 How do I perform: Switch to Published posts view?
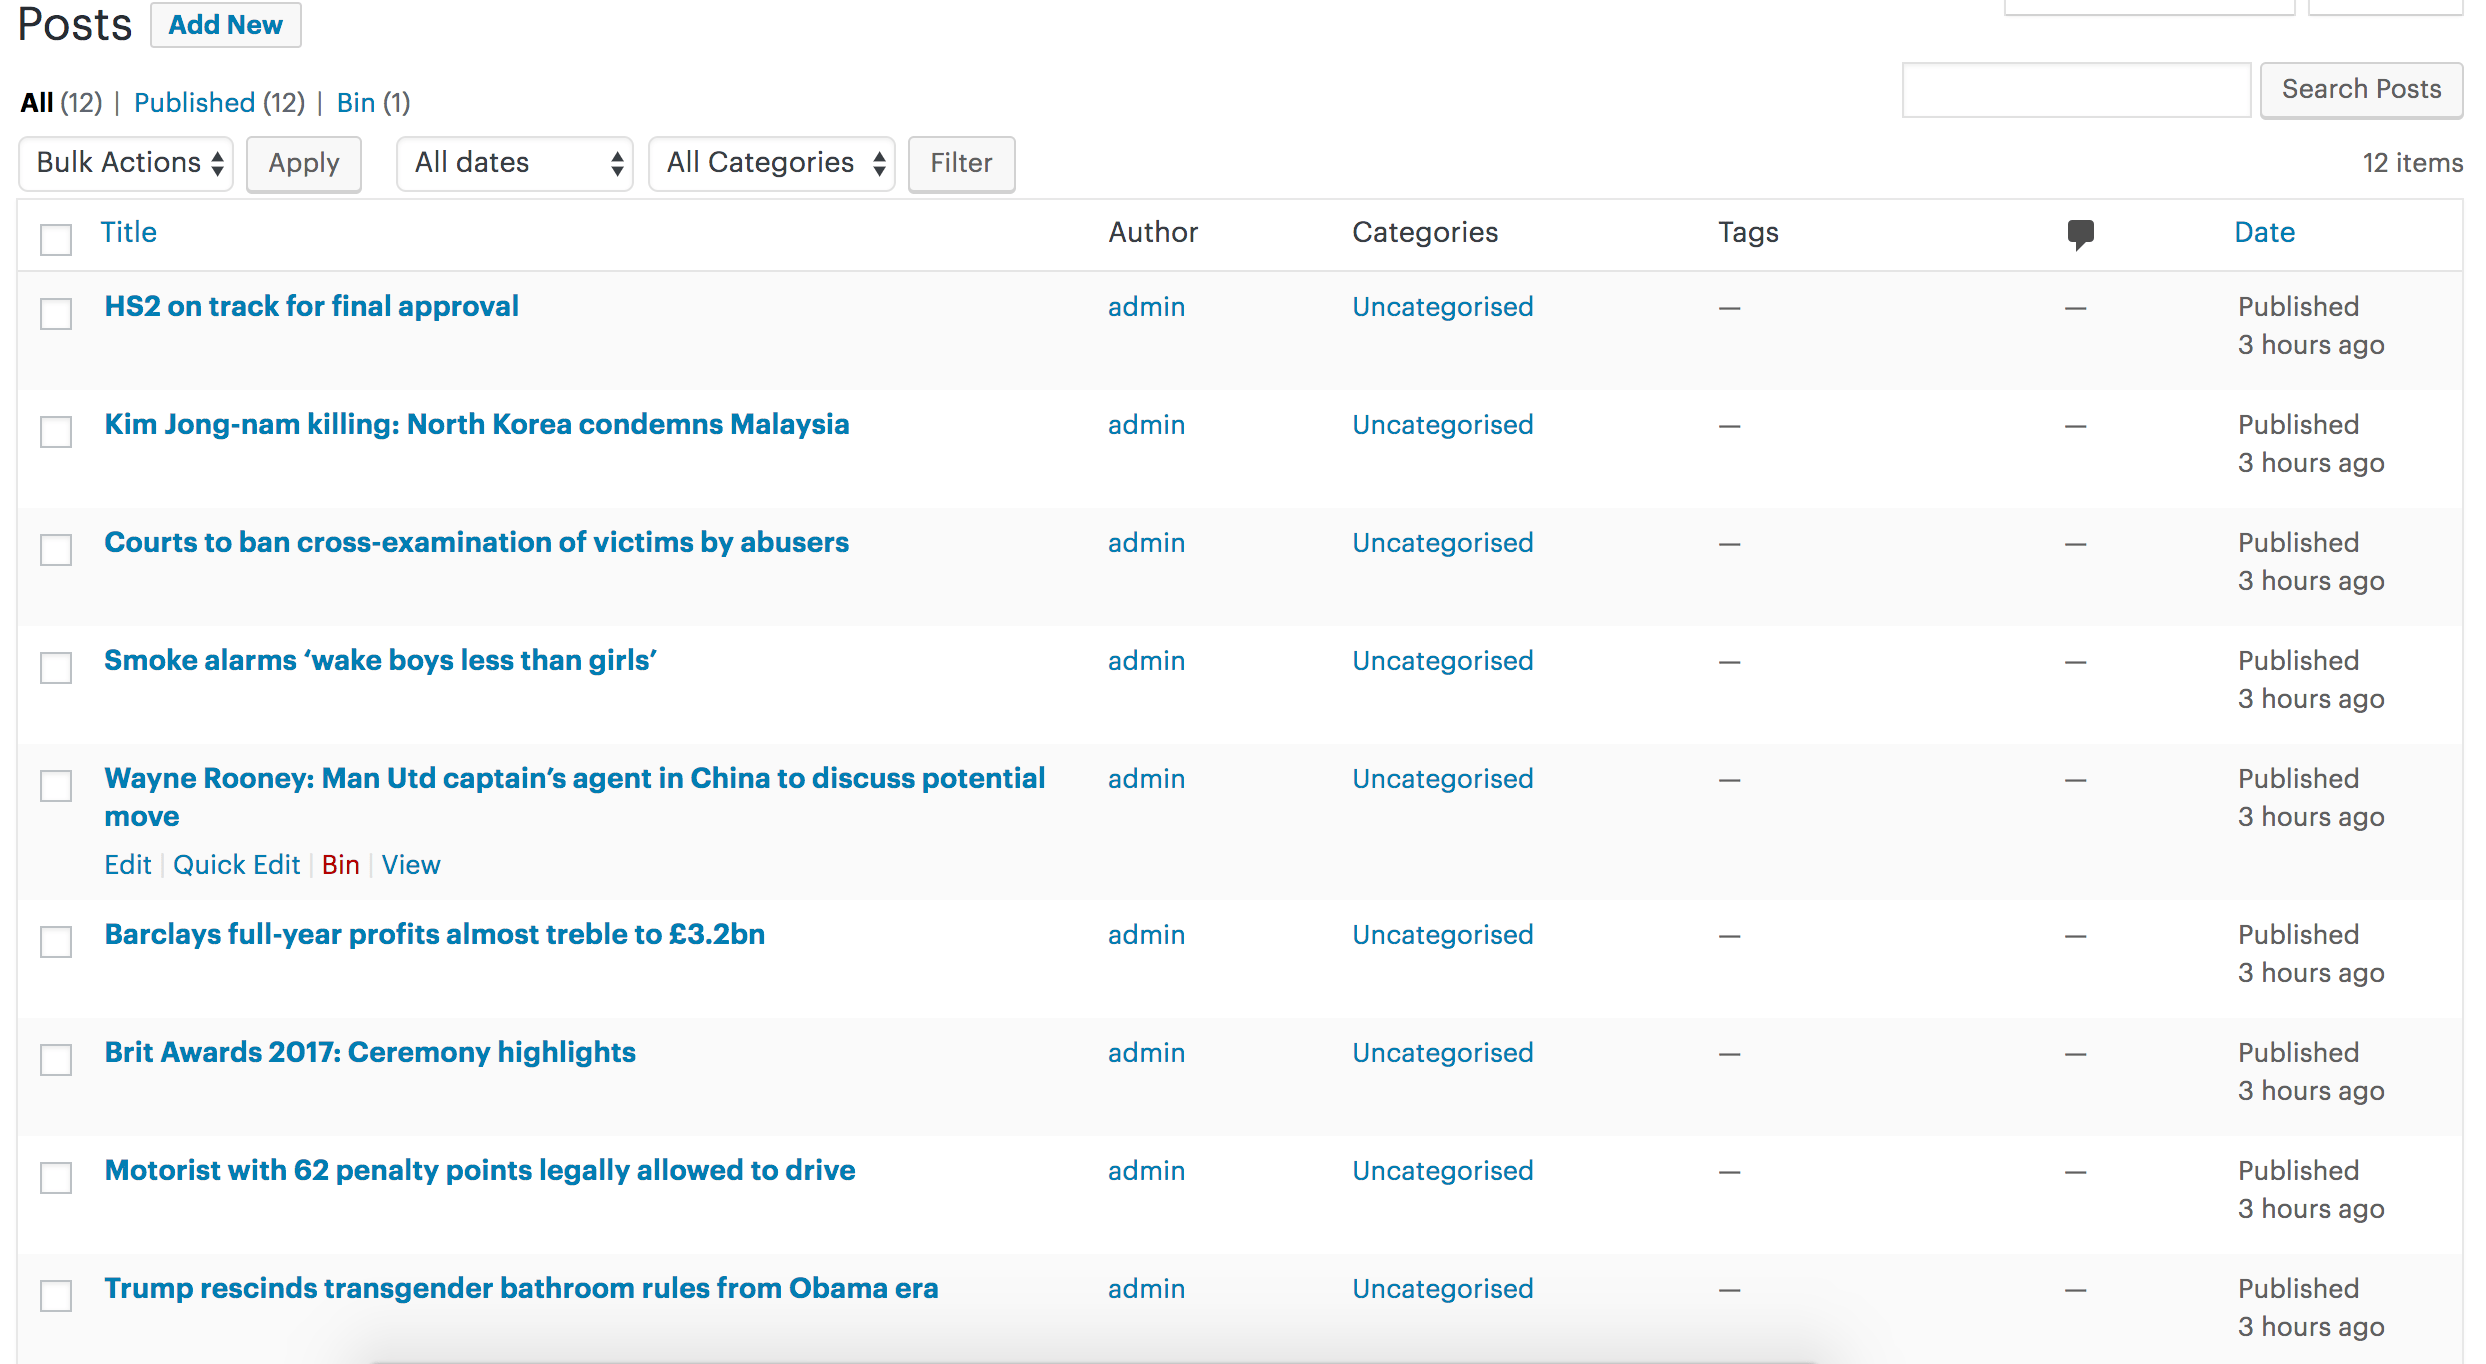pyautogui.click(x=194, y=103)
